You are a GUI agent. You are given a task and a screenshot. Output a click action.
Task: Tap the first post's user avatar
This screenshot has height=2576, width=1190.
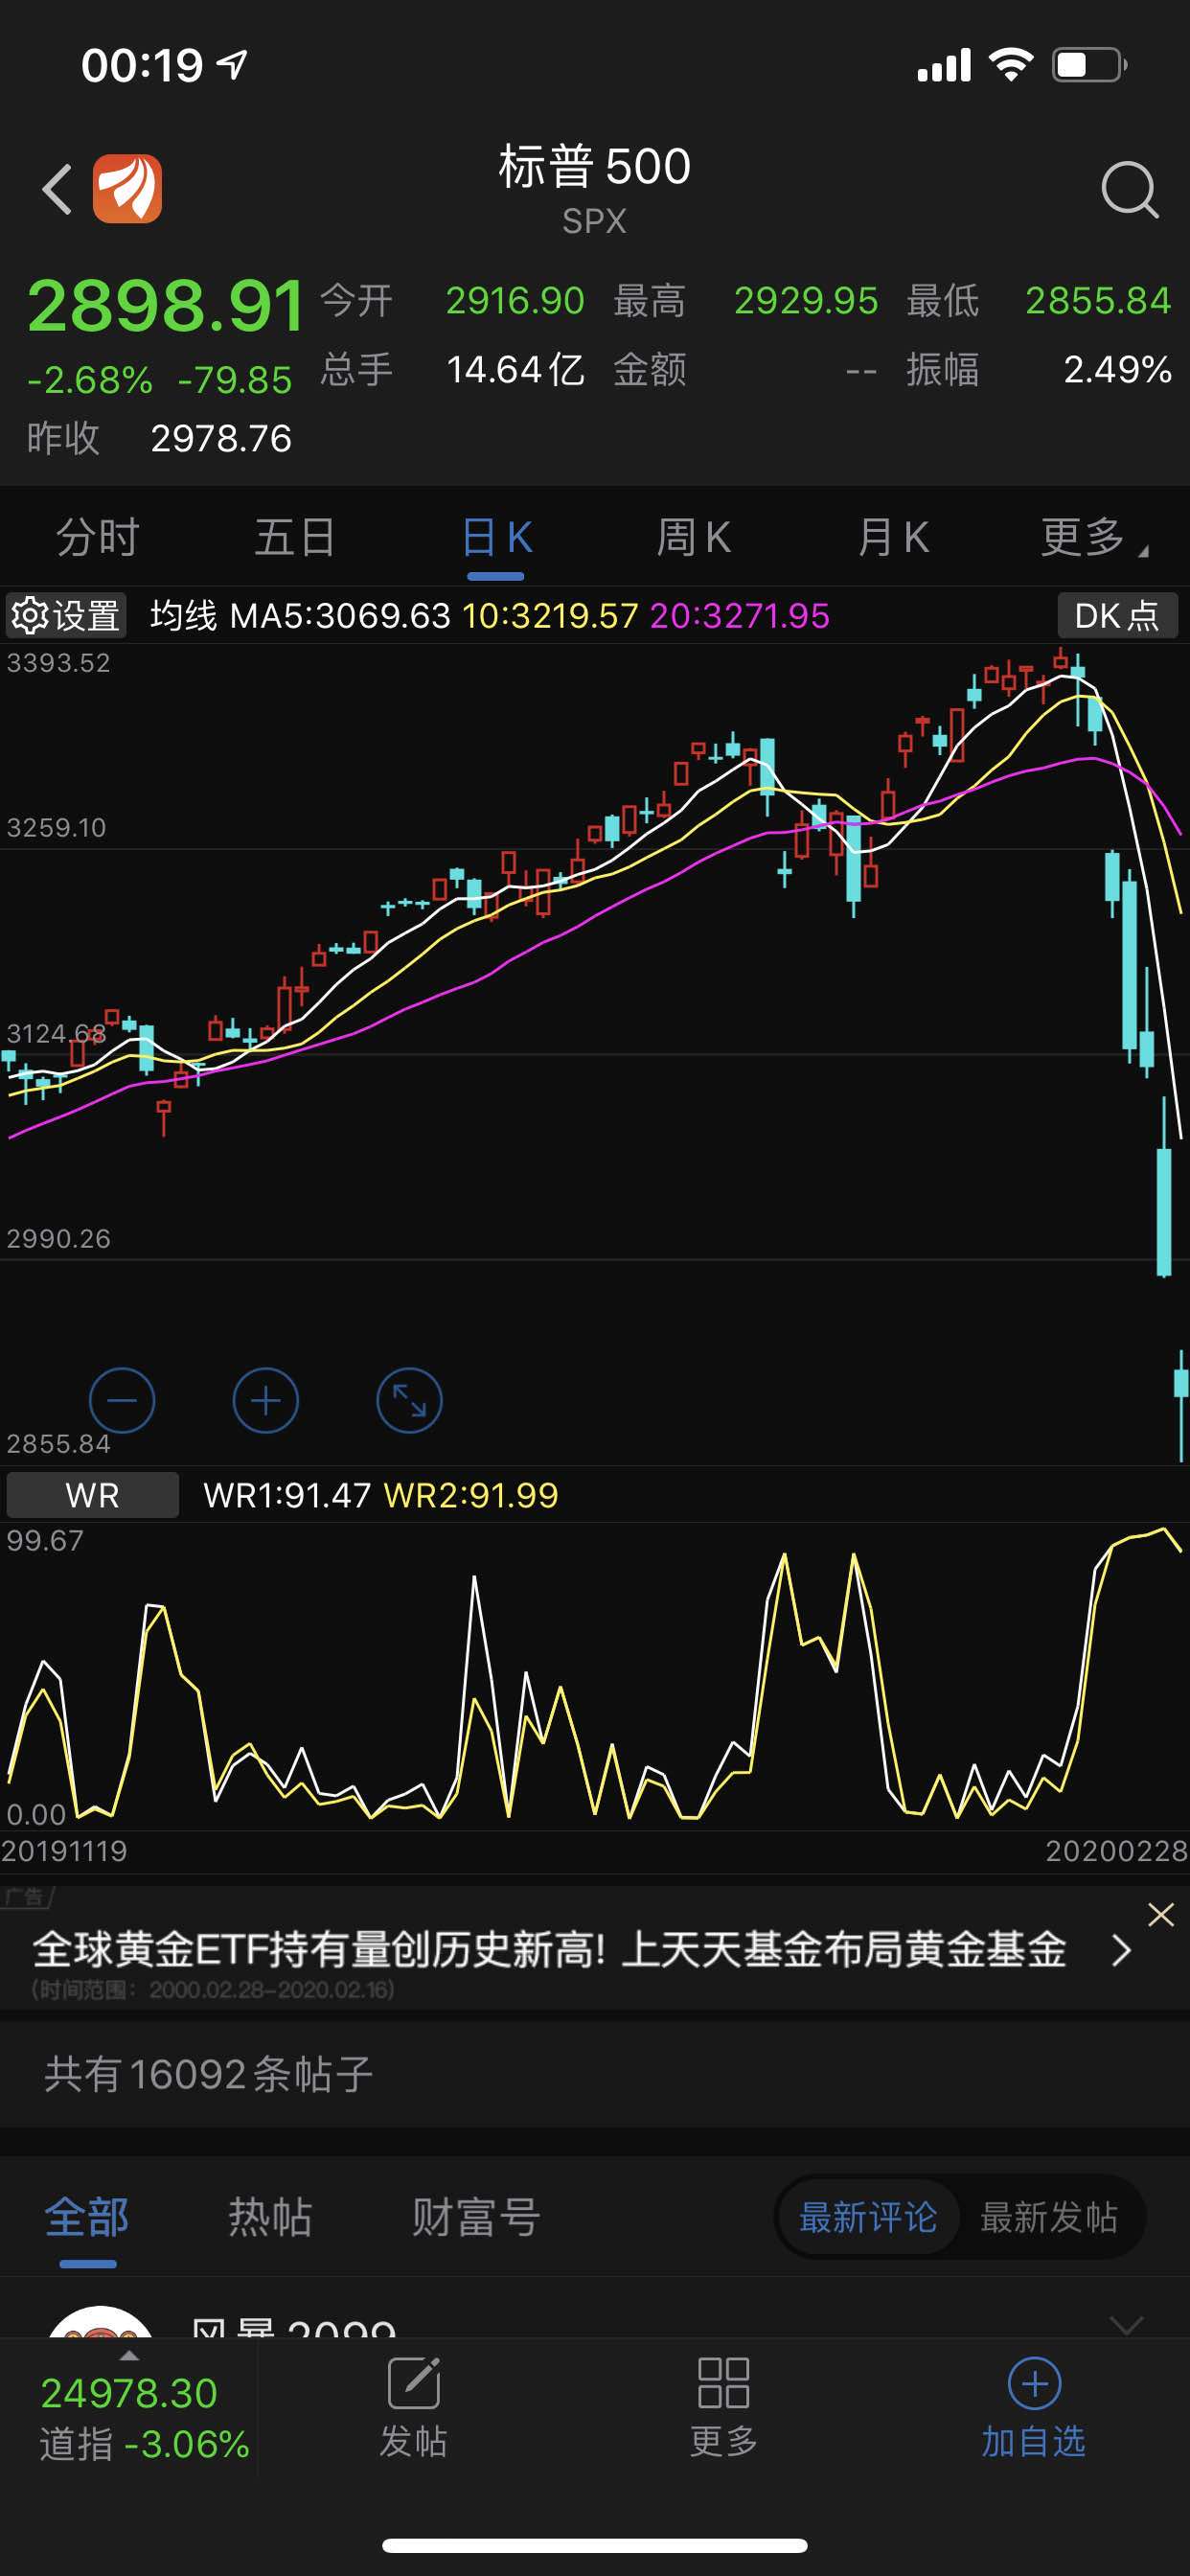(100, 2322)
